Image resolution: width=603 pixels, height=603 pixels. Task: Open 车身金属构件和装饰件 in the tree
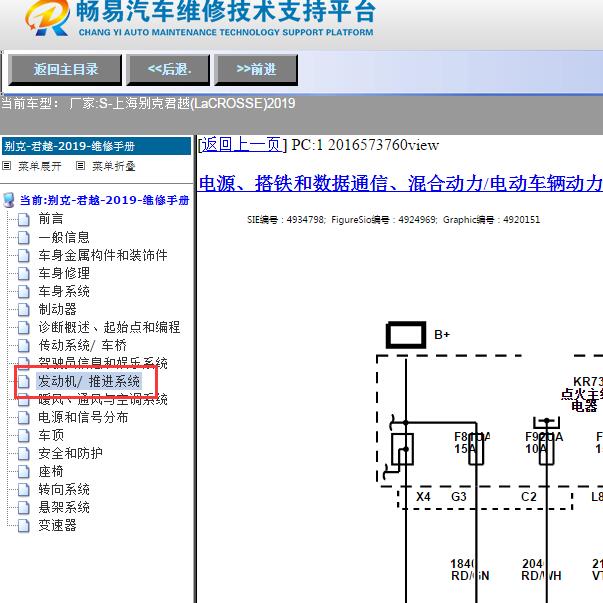tap(103, 255)
